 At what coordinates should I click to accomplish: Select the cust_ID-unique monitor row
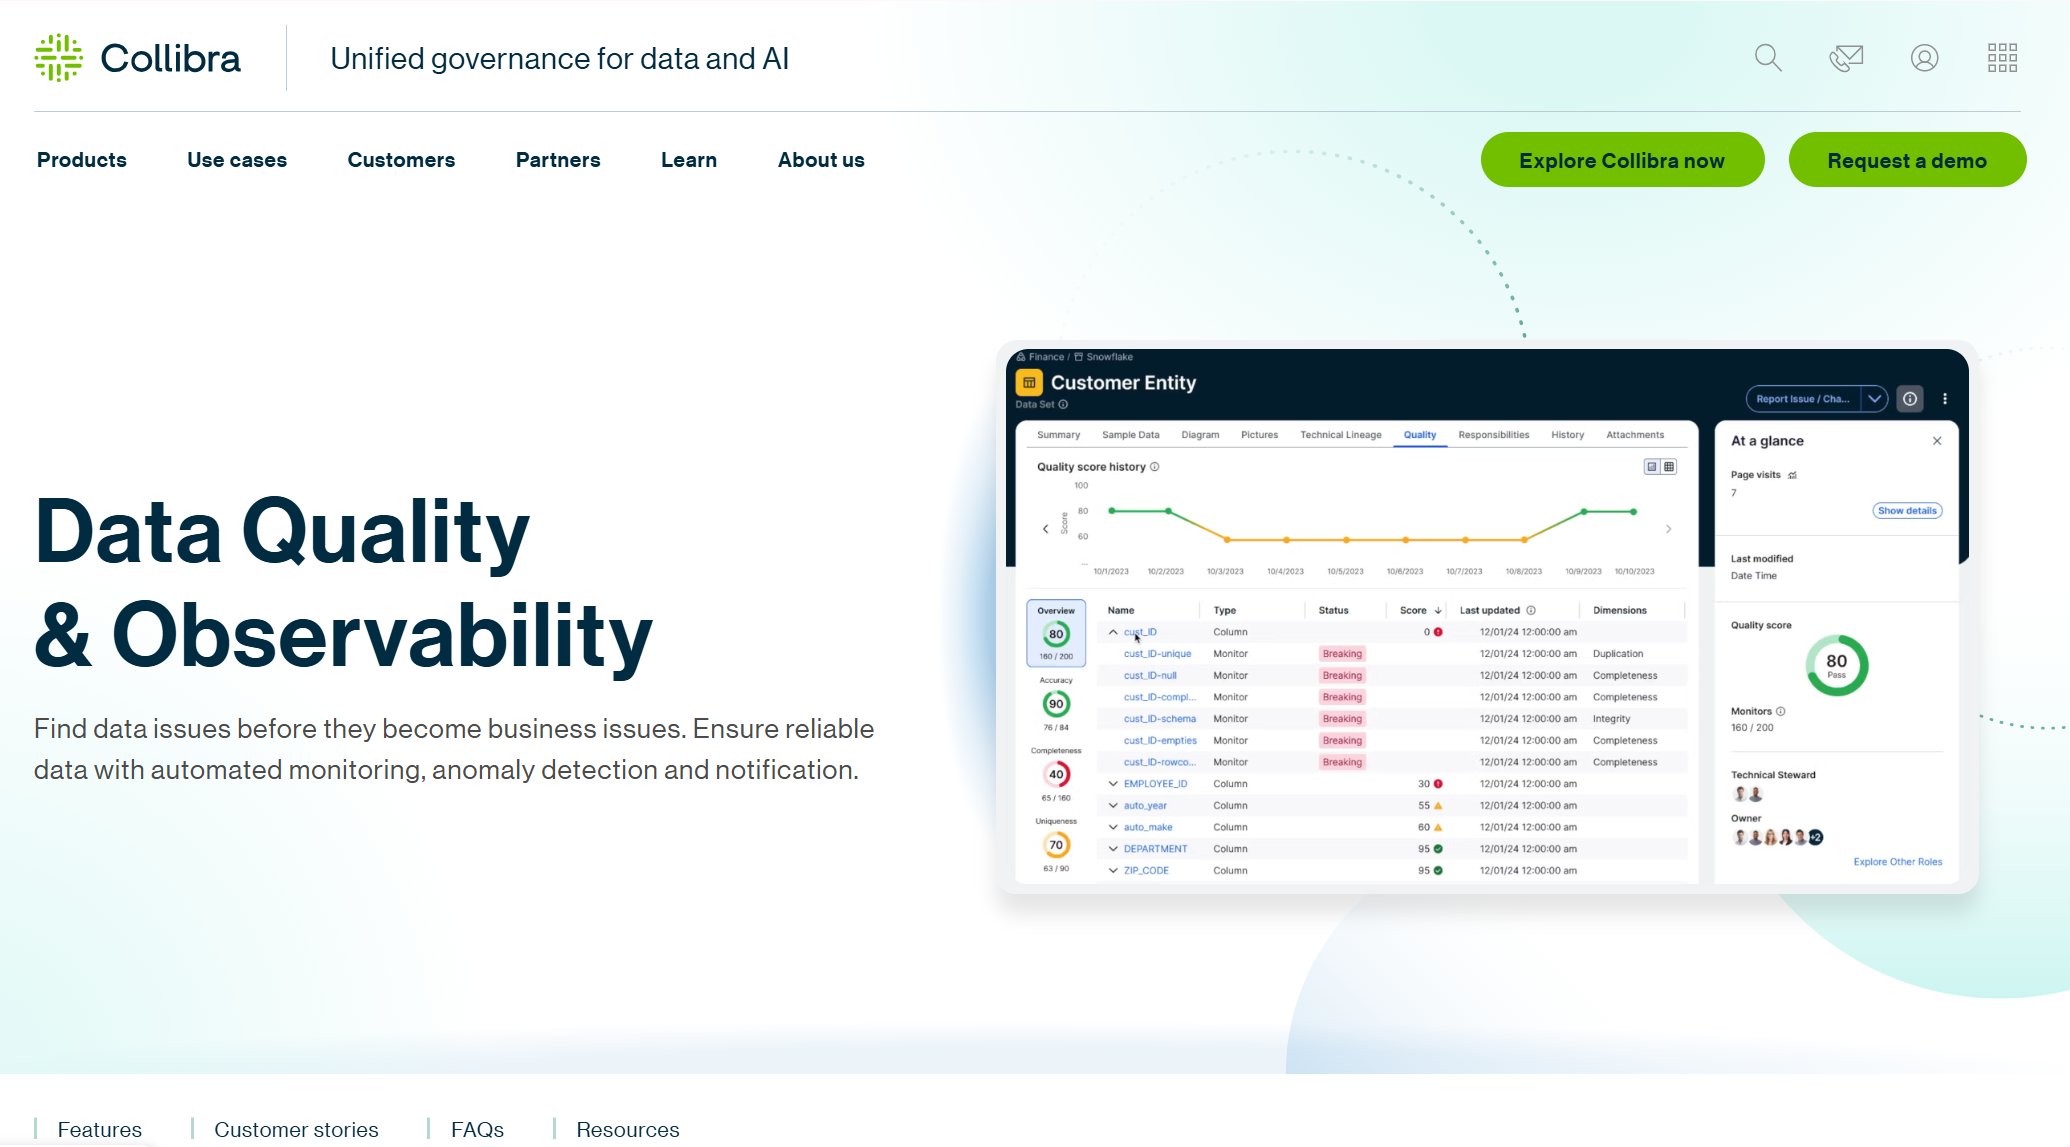(x=1157, y=653)
